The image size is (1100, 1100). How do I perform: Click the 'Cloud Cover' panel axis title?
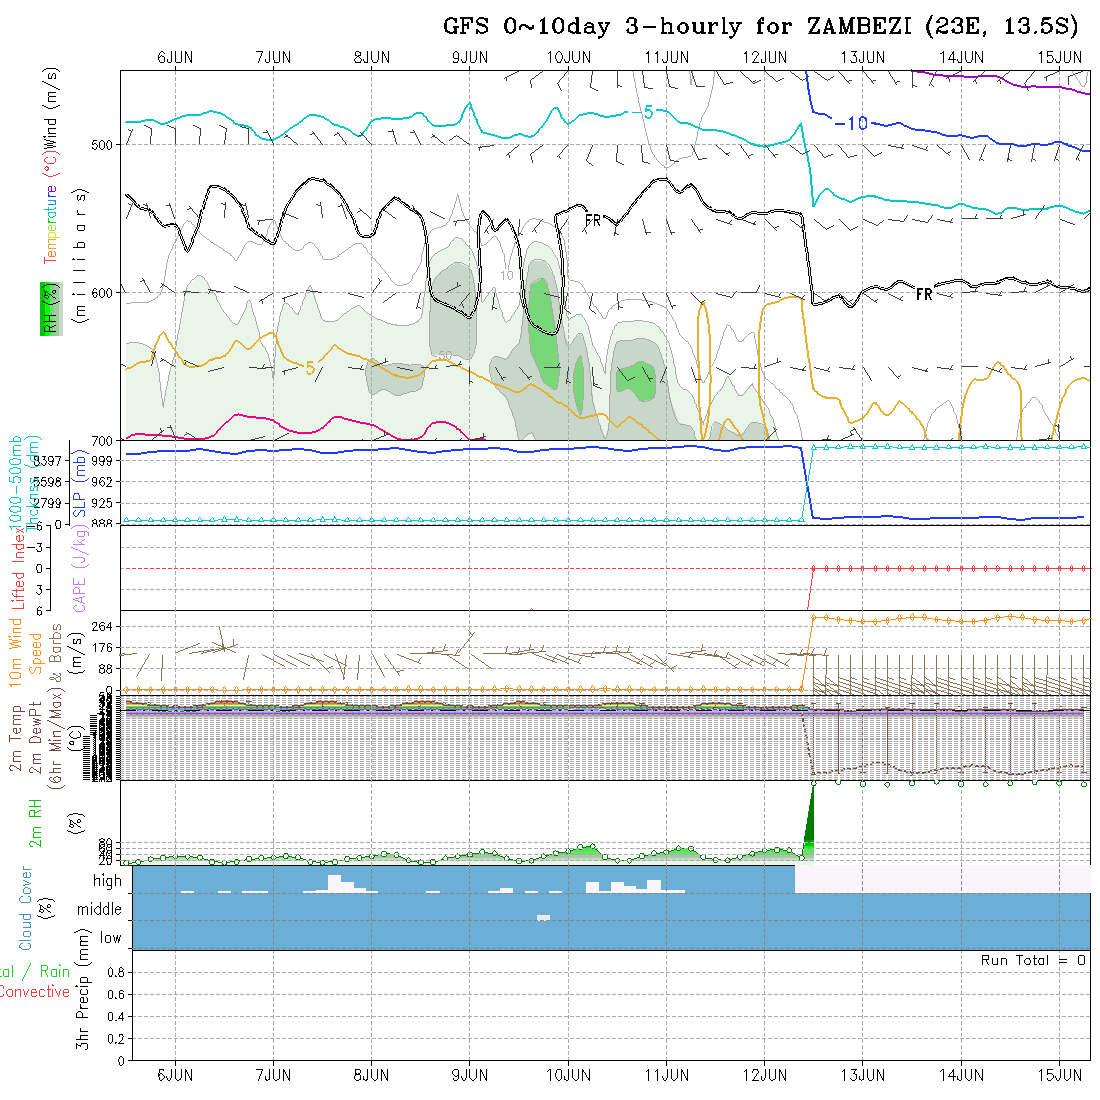[26, 907]
